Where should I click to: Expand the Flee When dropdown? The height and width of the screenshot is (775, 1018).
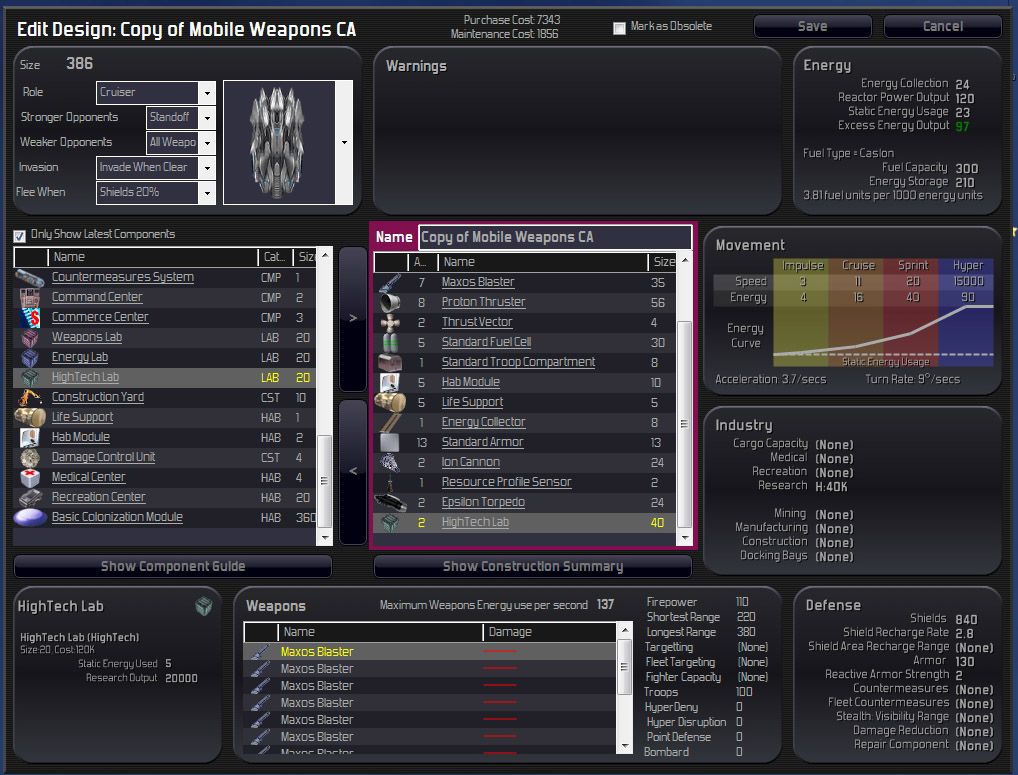pos(207,193)
